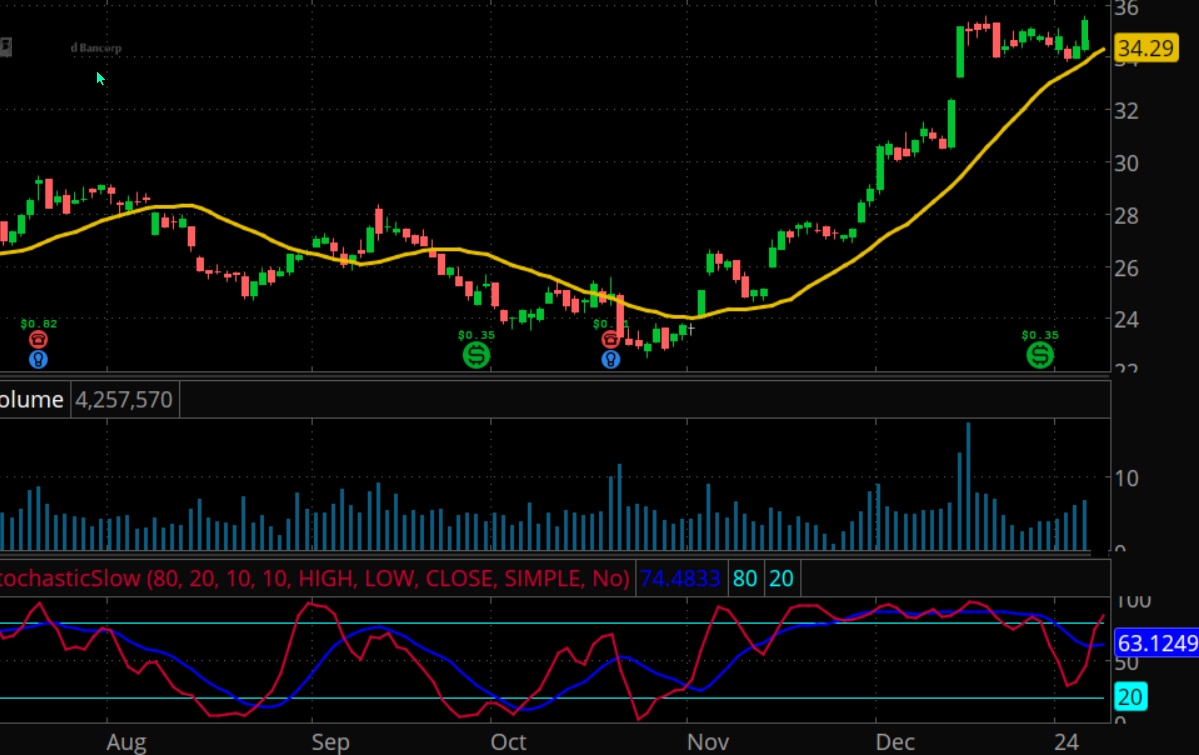Open the lightbulb icon under the November lows
This screenshot has width=1199, height=755.
[610, 358]
